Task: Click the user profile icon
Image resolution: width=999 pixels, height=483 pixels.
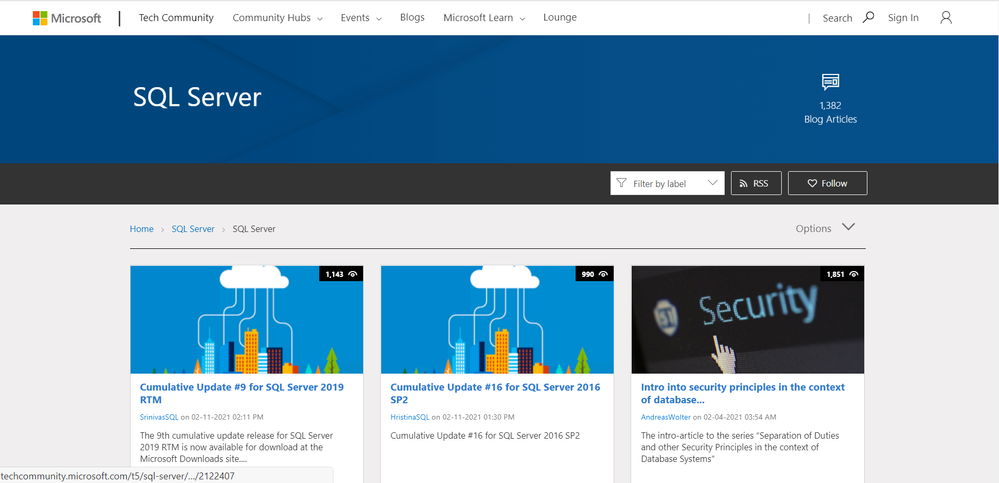Action: tap(946, 18)
